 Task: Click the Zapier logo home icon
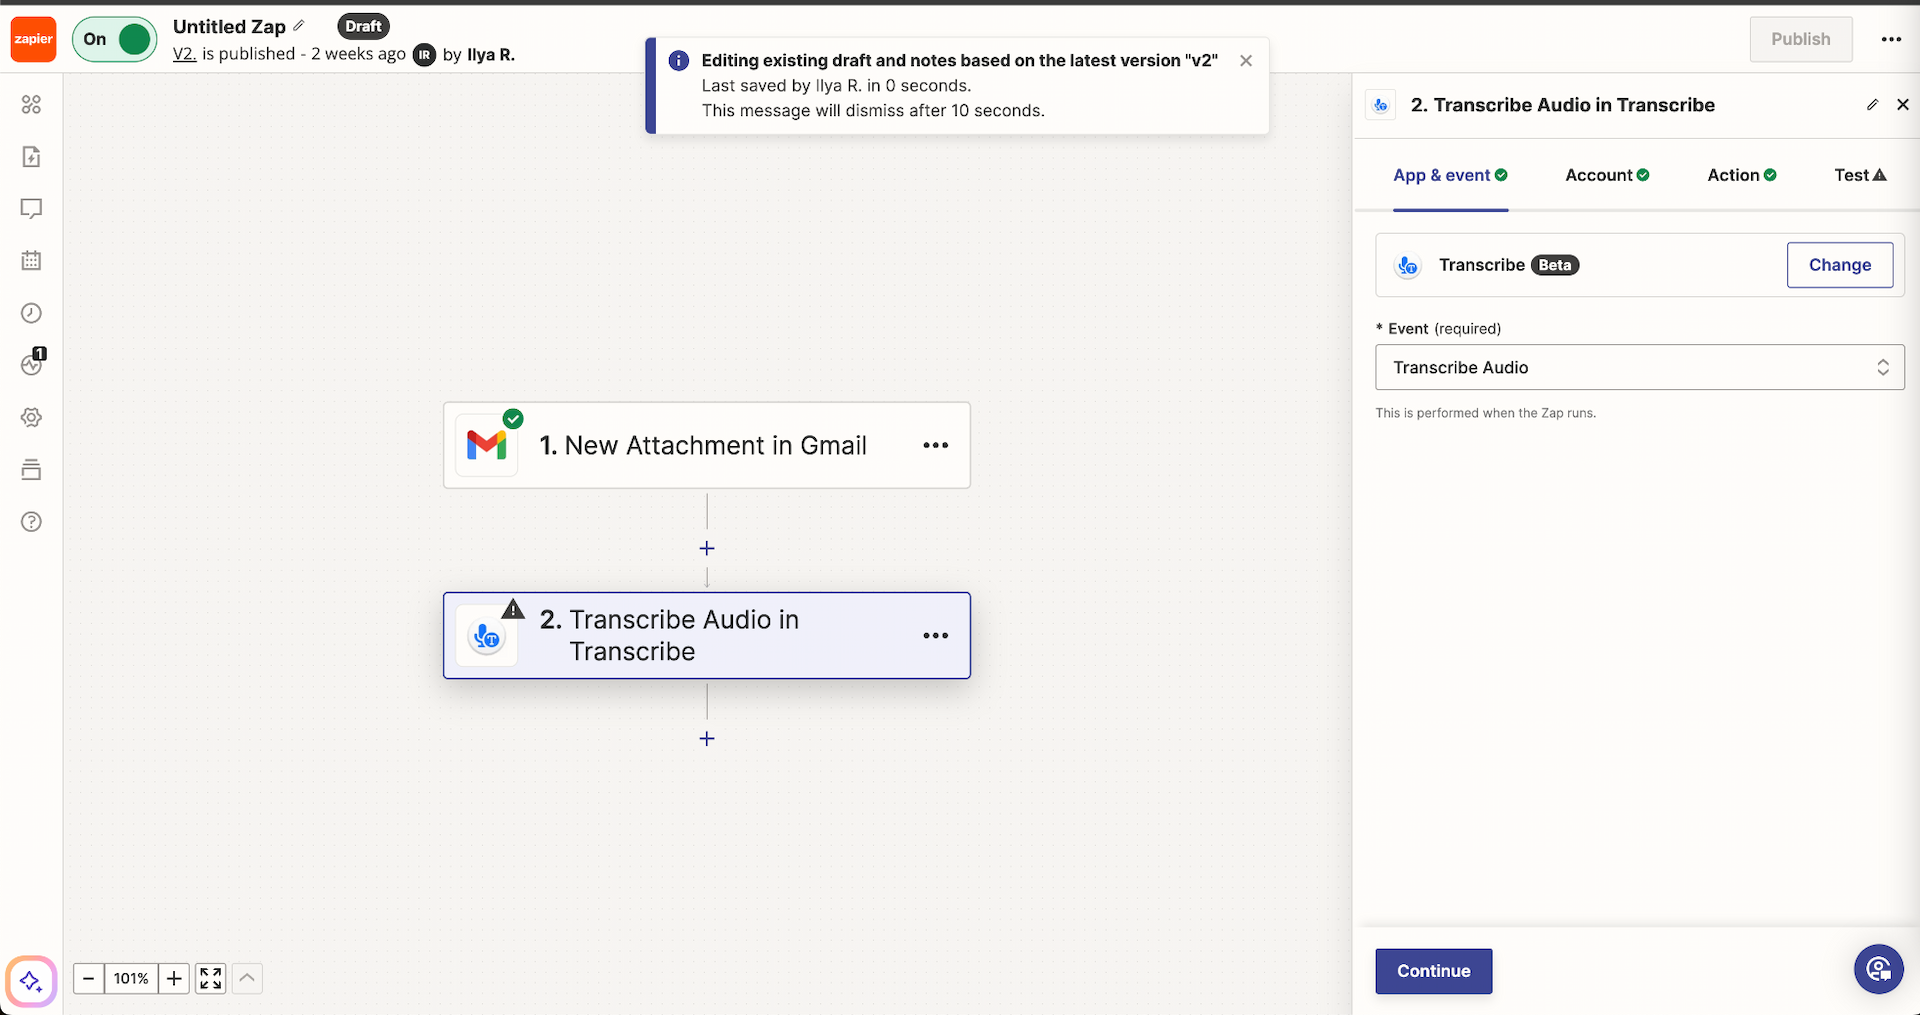click(x=33, y=39)
